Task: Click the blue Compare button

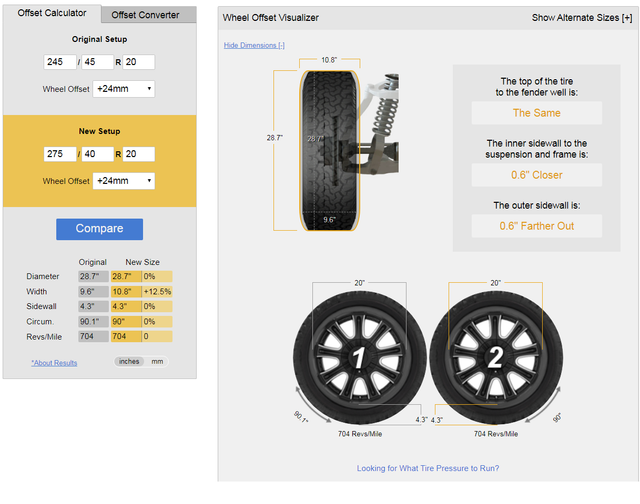Action: pos(100,229)
